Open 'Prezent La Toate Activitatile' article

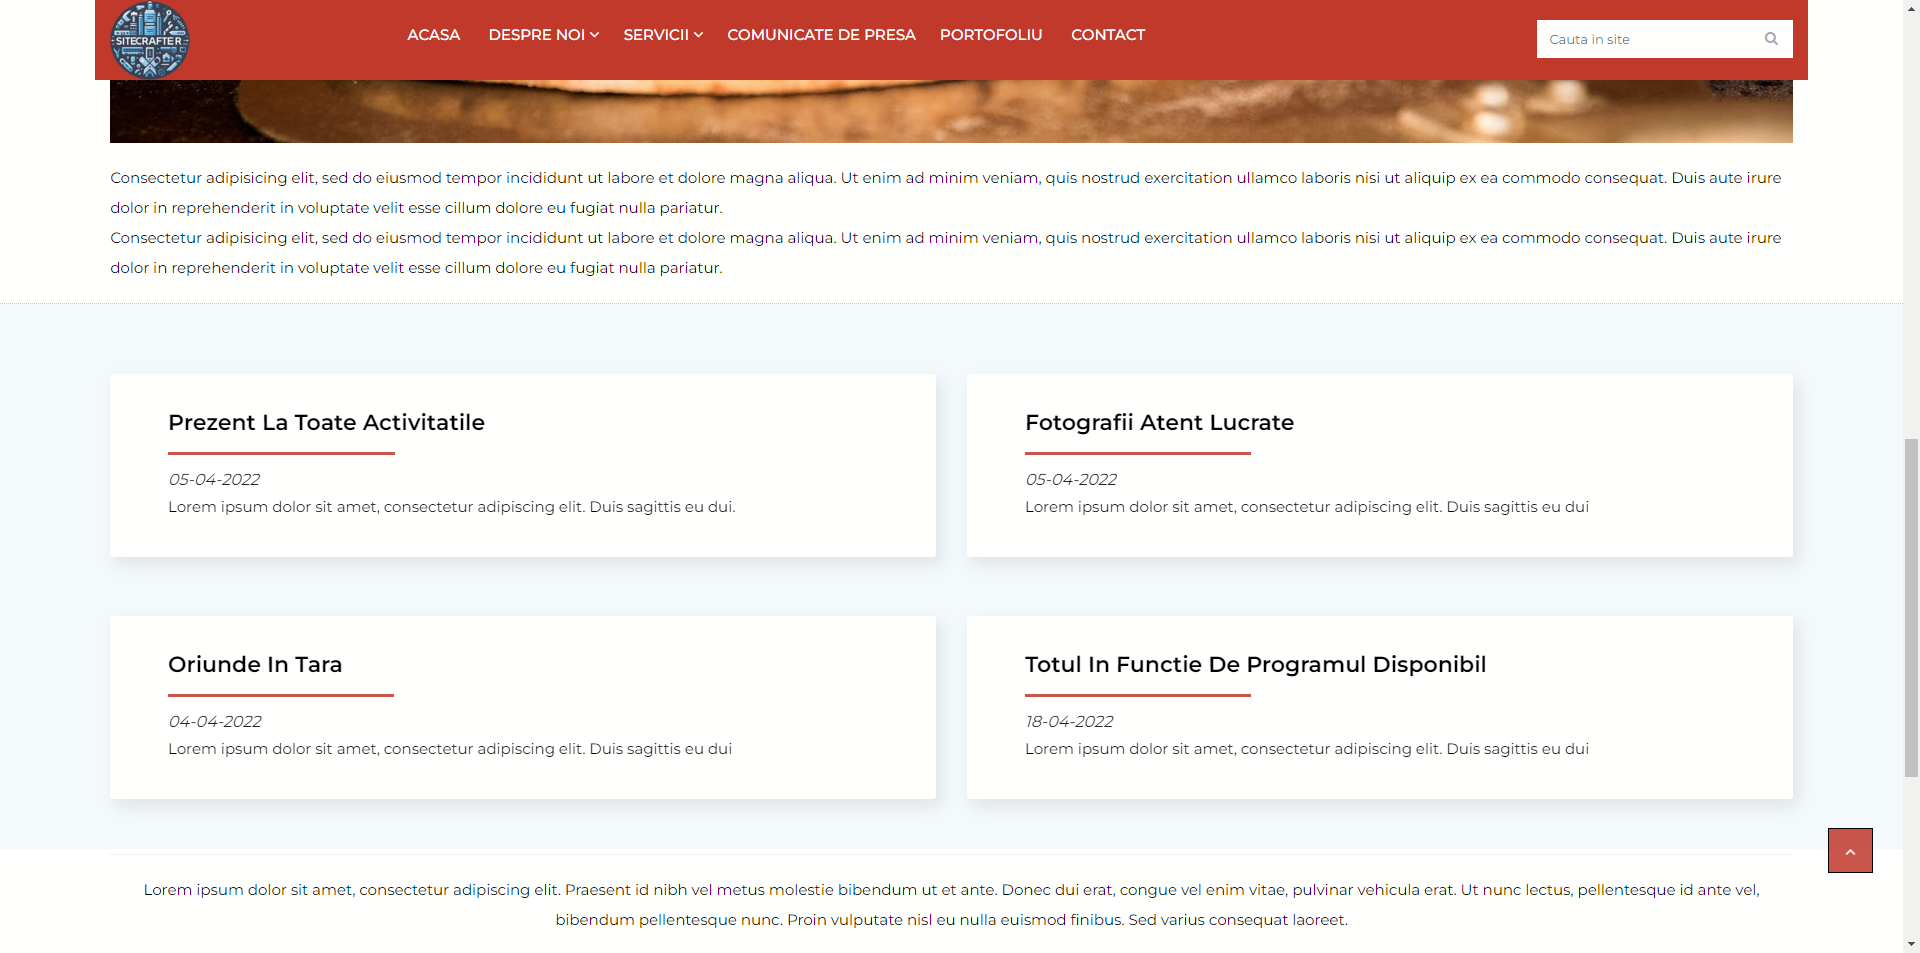(x=326, y=422)
